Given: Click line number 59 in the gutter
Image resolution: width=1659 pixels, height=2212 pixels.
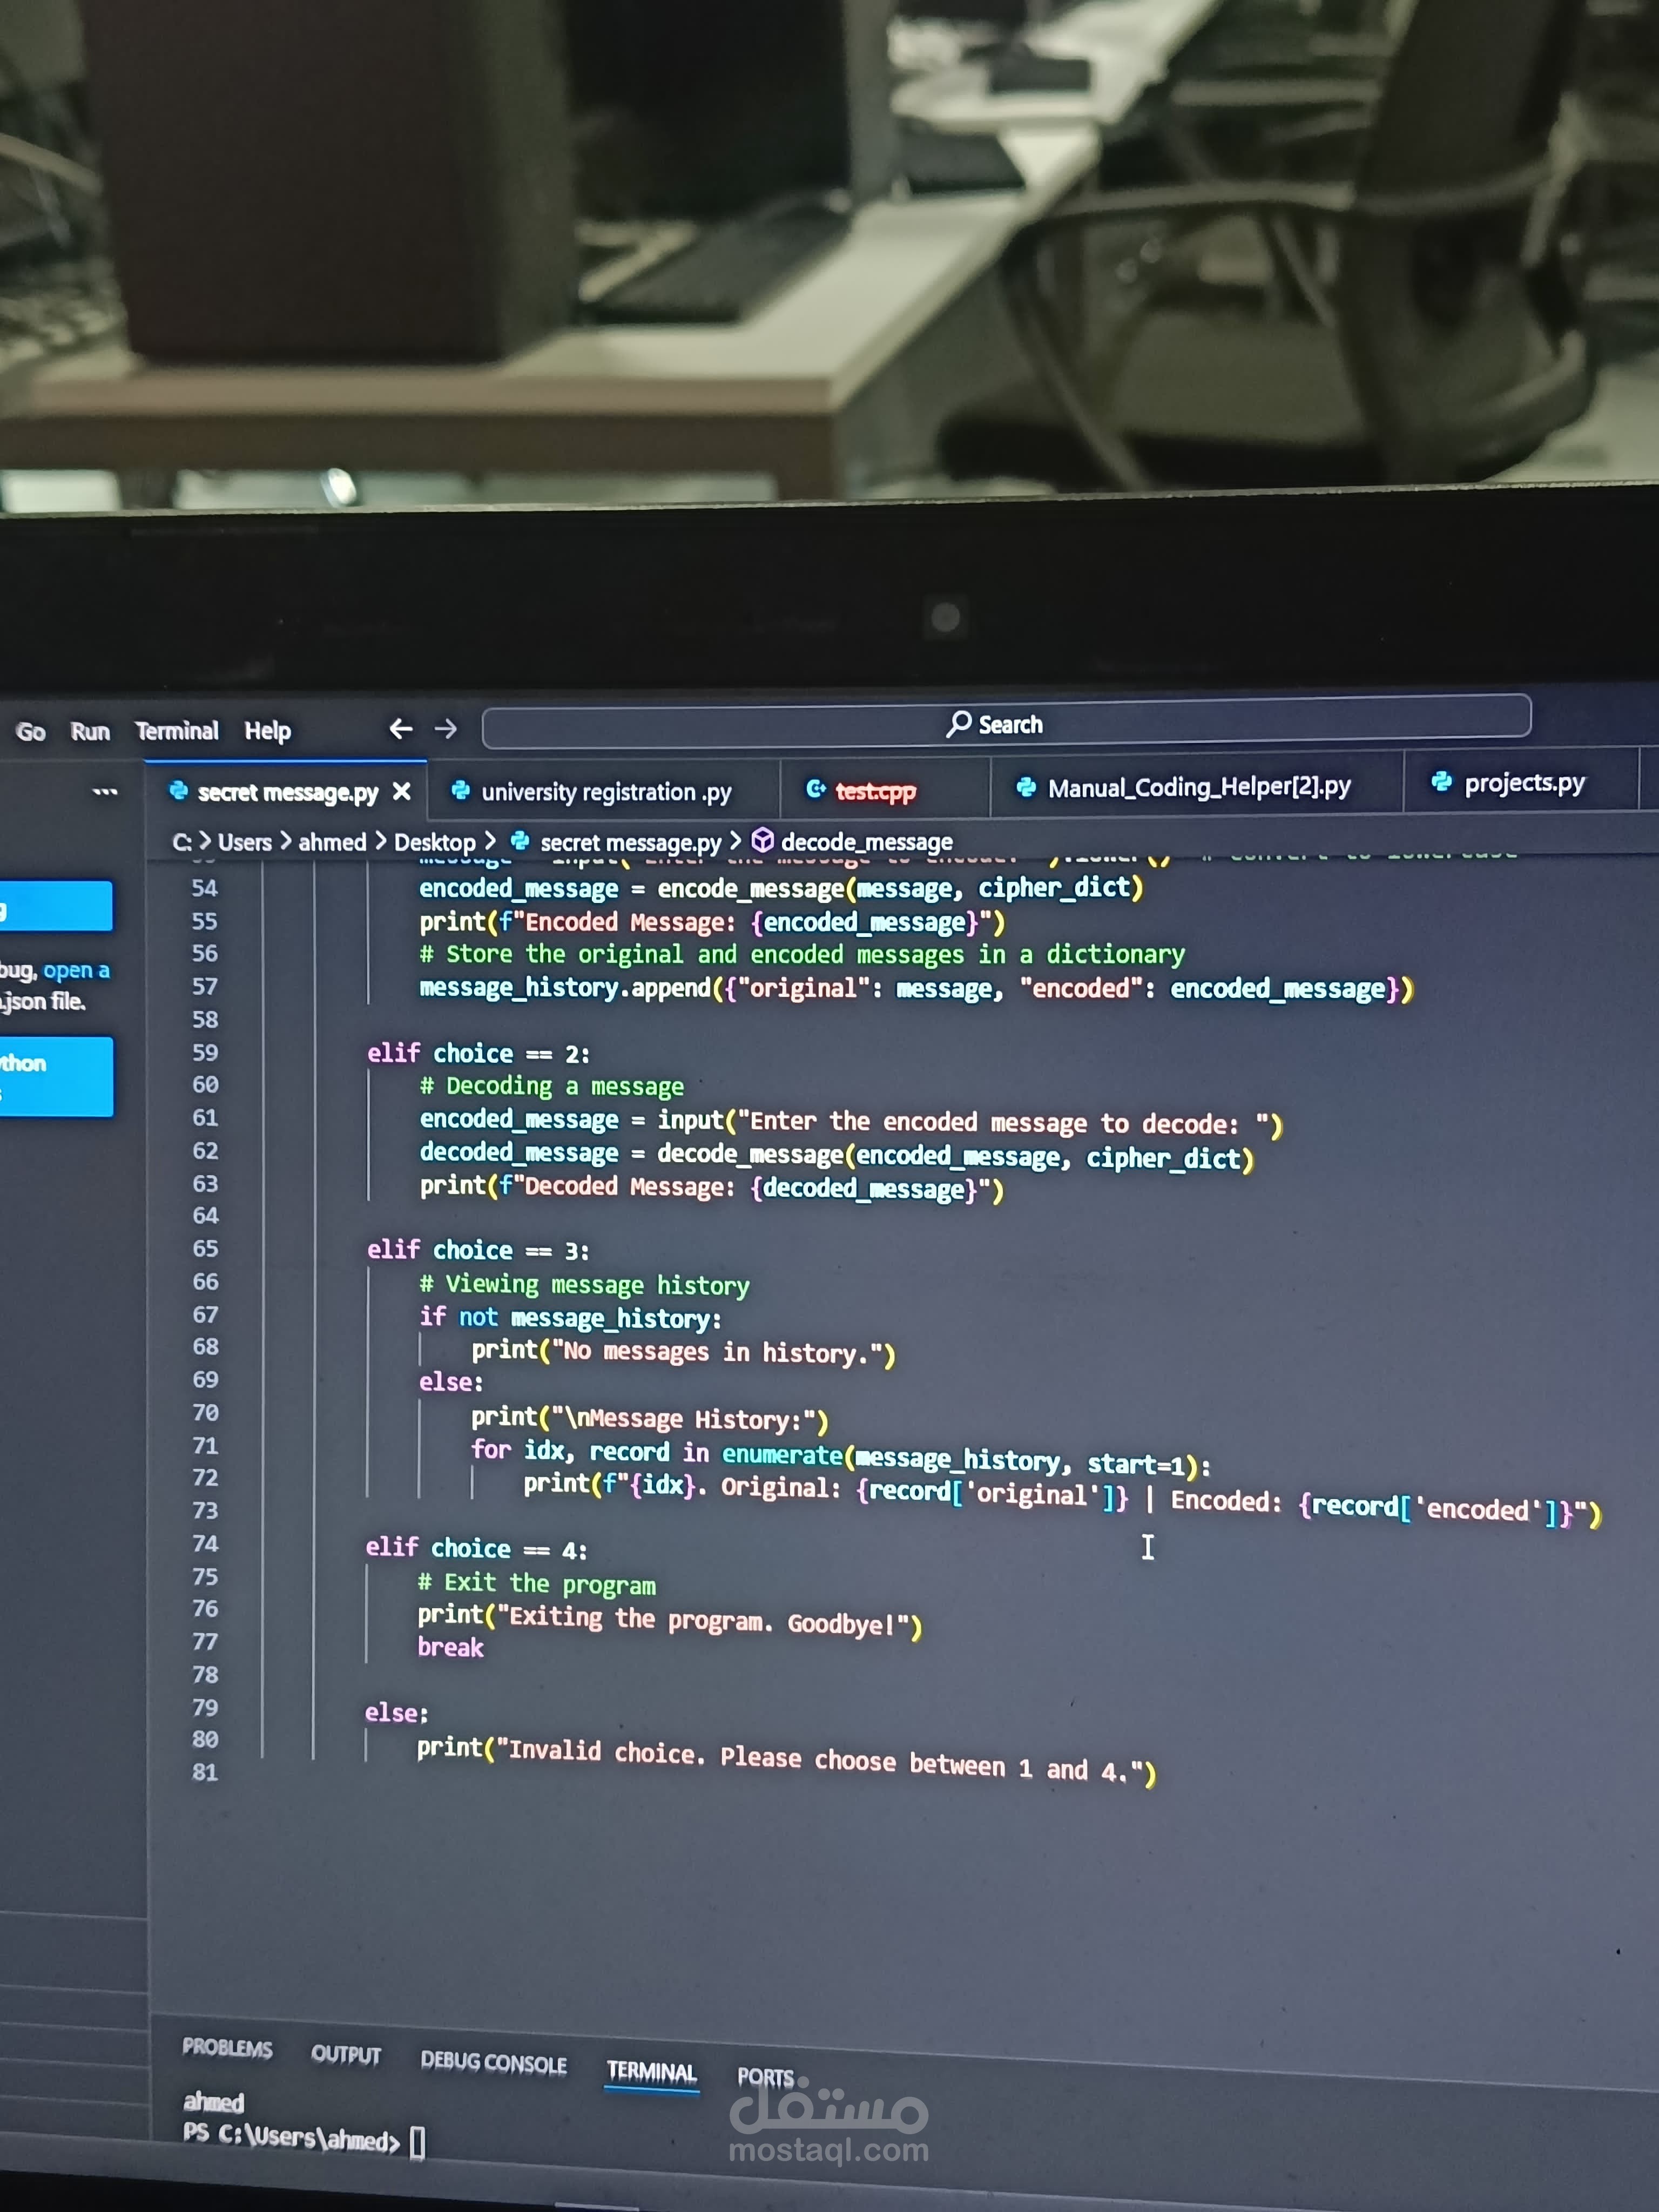Looking at the screenshot, I should tap(205, 1052).
